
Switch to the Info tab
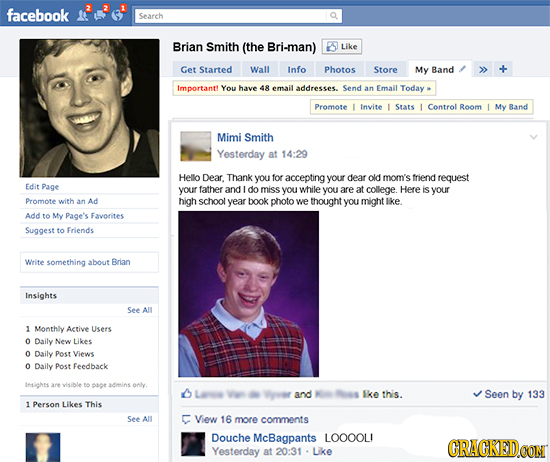(x=297, y=69)
